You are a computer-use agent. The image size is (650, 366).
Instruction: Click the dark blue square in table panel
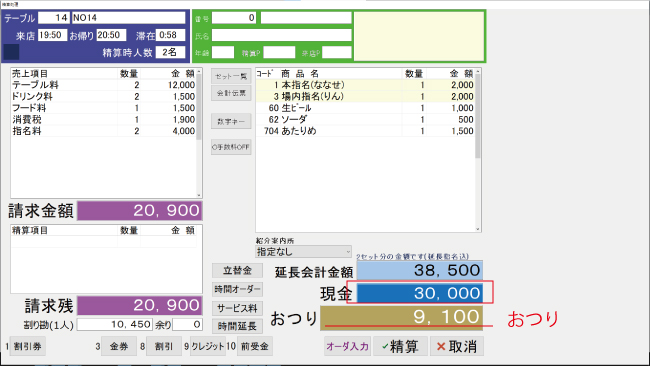pos(11,52)
